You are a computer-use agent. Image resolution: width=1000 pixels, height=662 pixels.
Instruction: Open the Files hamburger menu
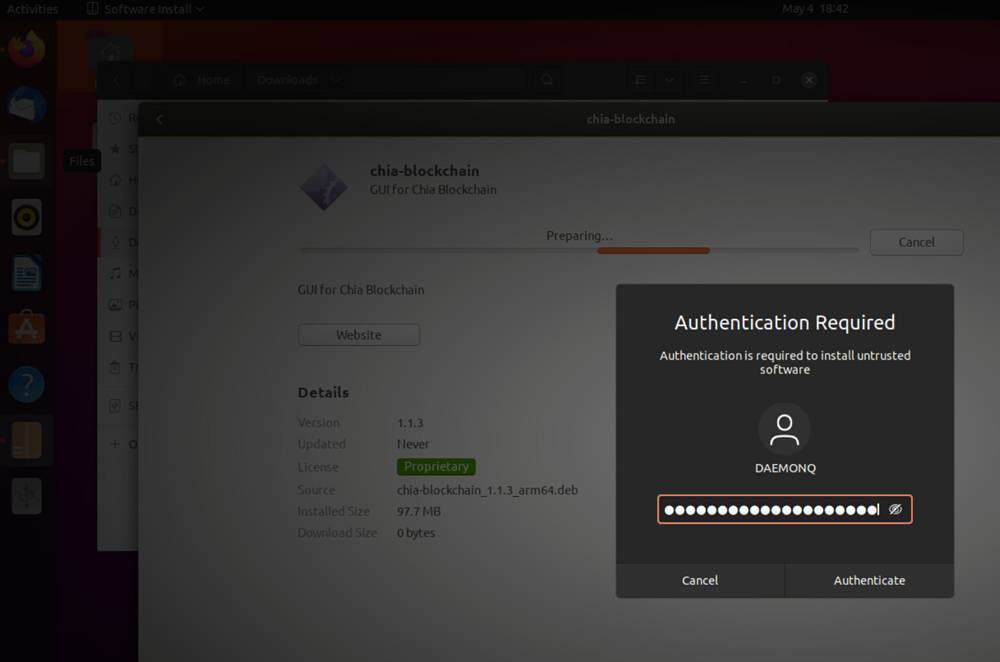click(703, 79)
